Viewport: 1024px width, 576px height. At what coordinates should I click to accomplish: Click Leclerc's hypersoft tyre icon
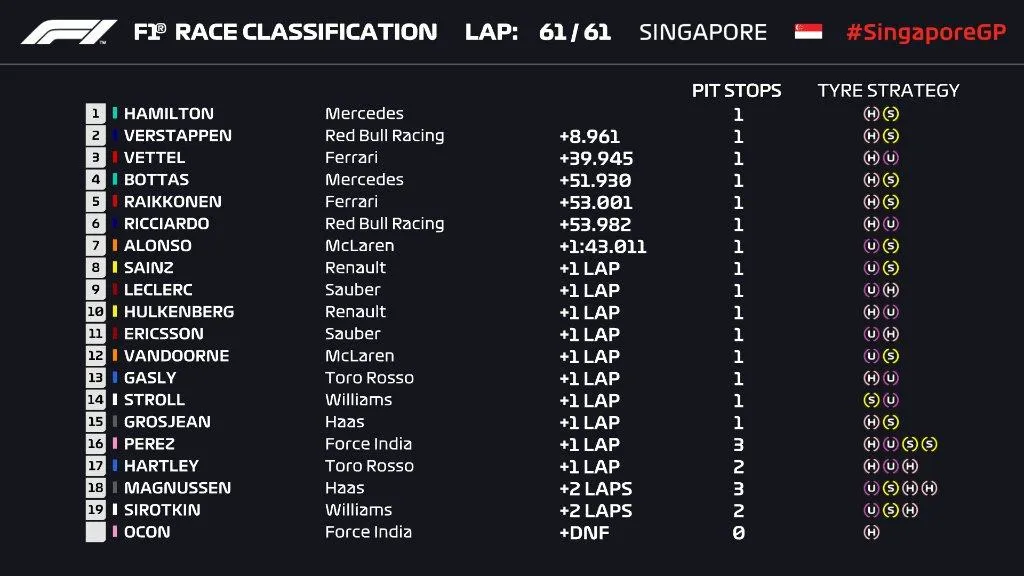890,290
